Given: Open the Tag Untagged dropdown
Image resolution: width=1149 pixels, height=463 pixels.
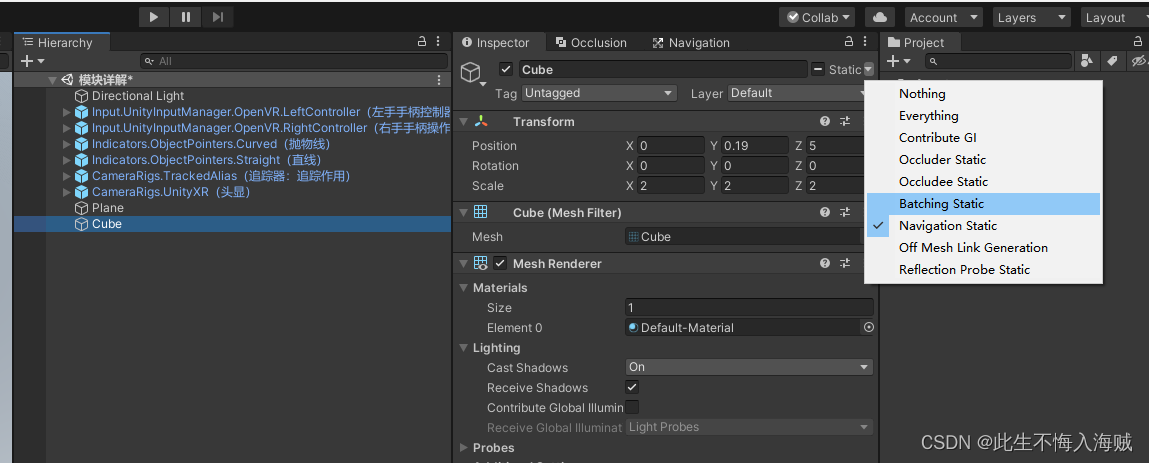Looking at the screenshot, I should (599, 93).
